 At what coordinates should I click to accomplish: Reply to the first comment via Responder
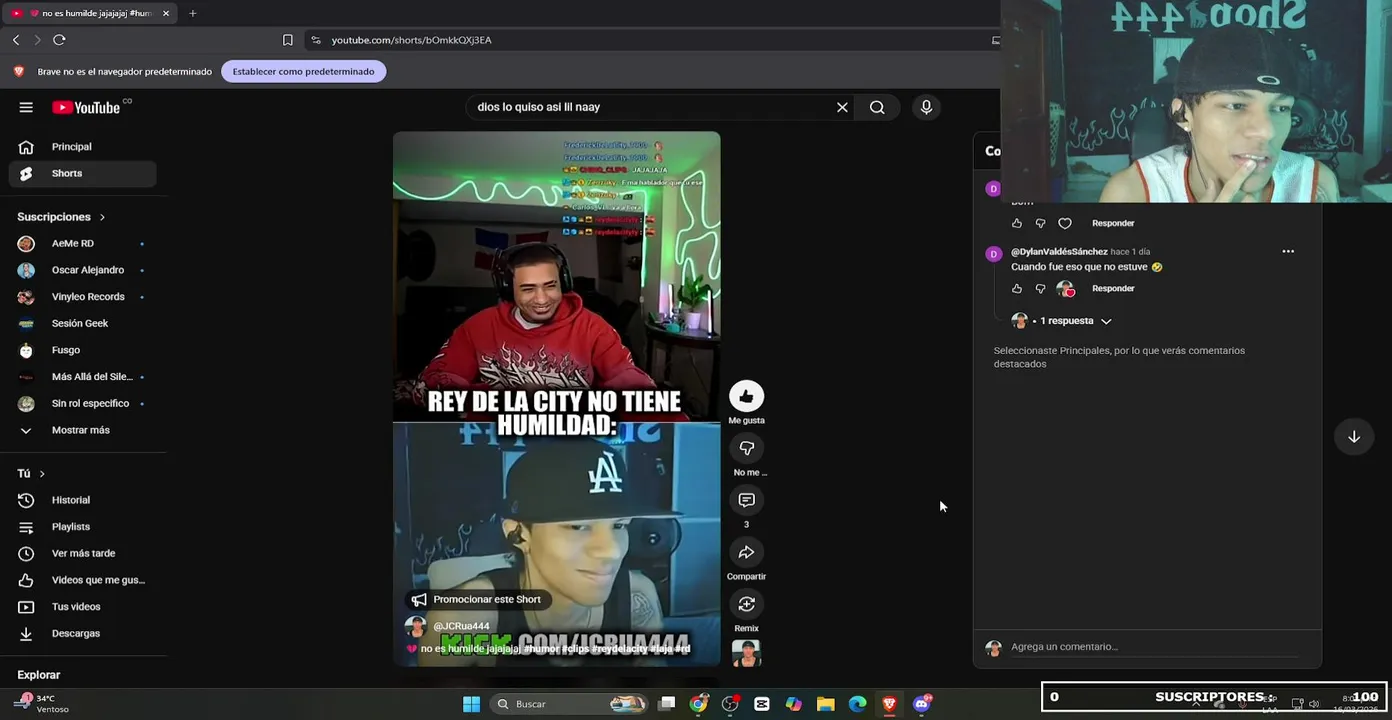click(x=1113, y=223)
